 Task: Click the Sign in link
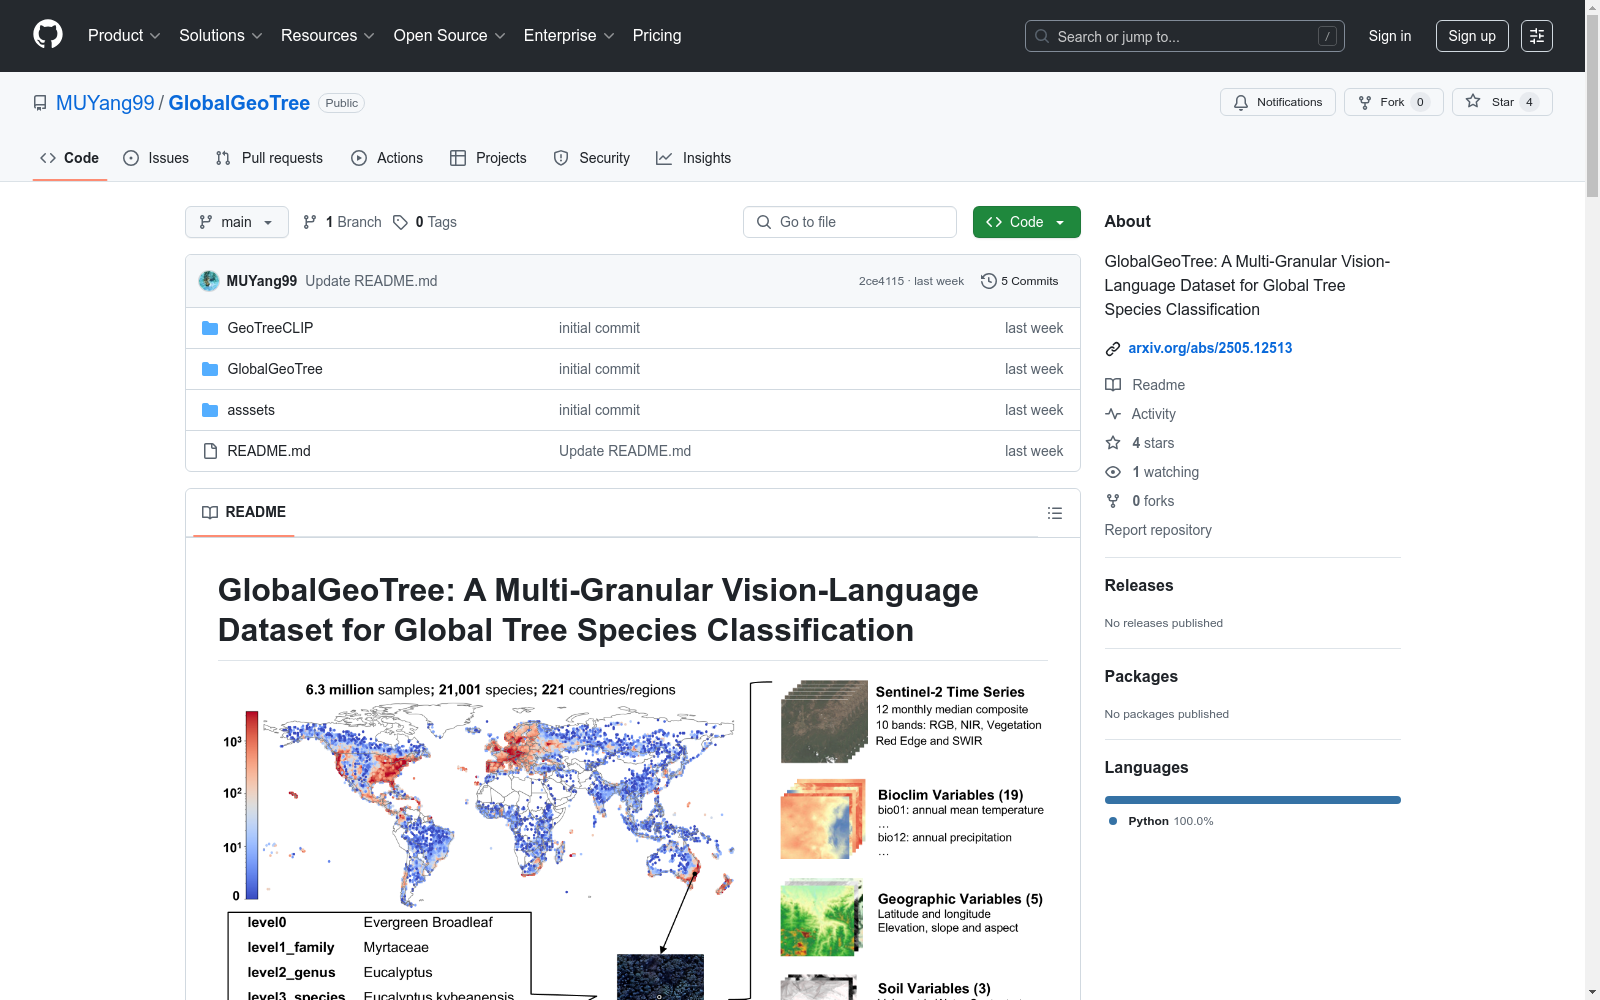(1390, 36)
